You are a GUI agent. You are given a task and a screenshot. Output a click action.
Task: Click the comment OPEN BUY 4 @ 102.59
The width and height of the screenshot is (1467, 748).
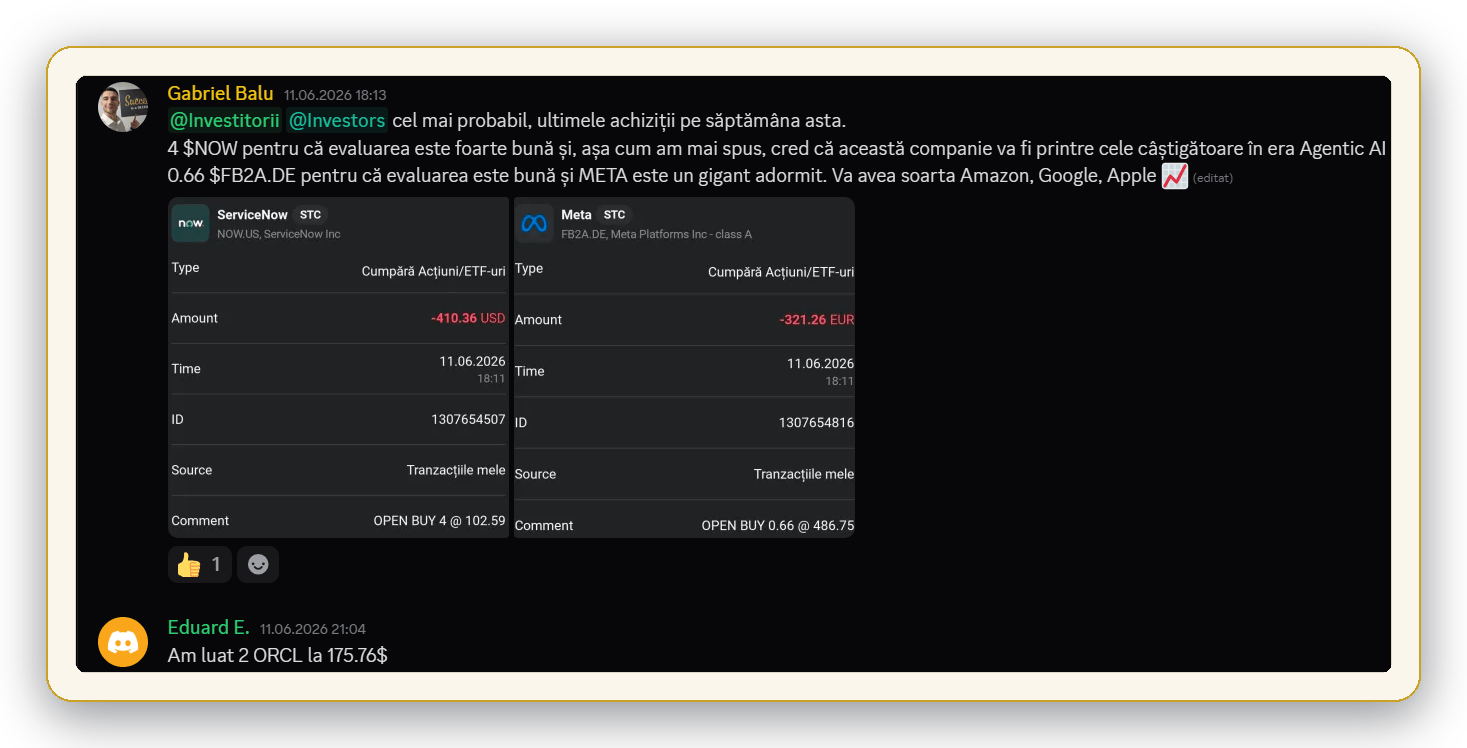(x=440, y=521)
